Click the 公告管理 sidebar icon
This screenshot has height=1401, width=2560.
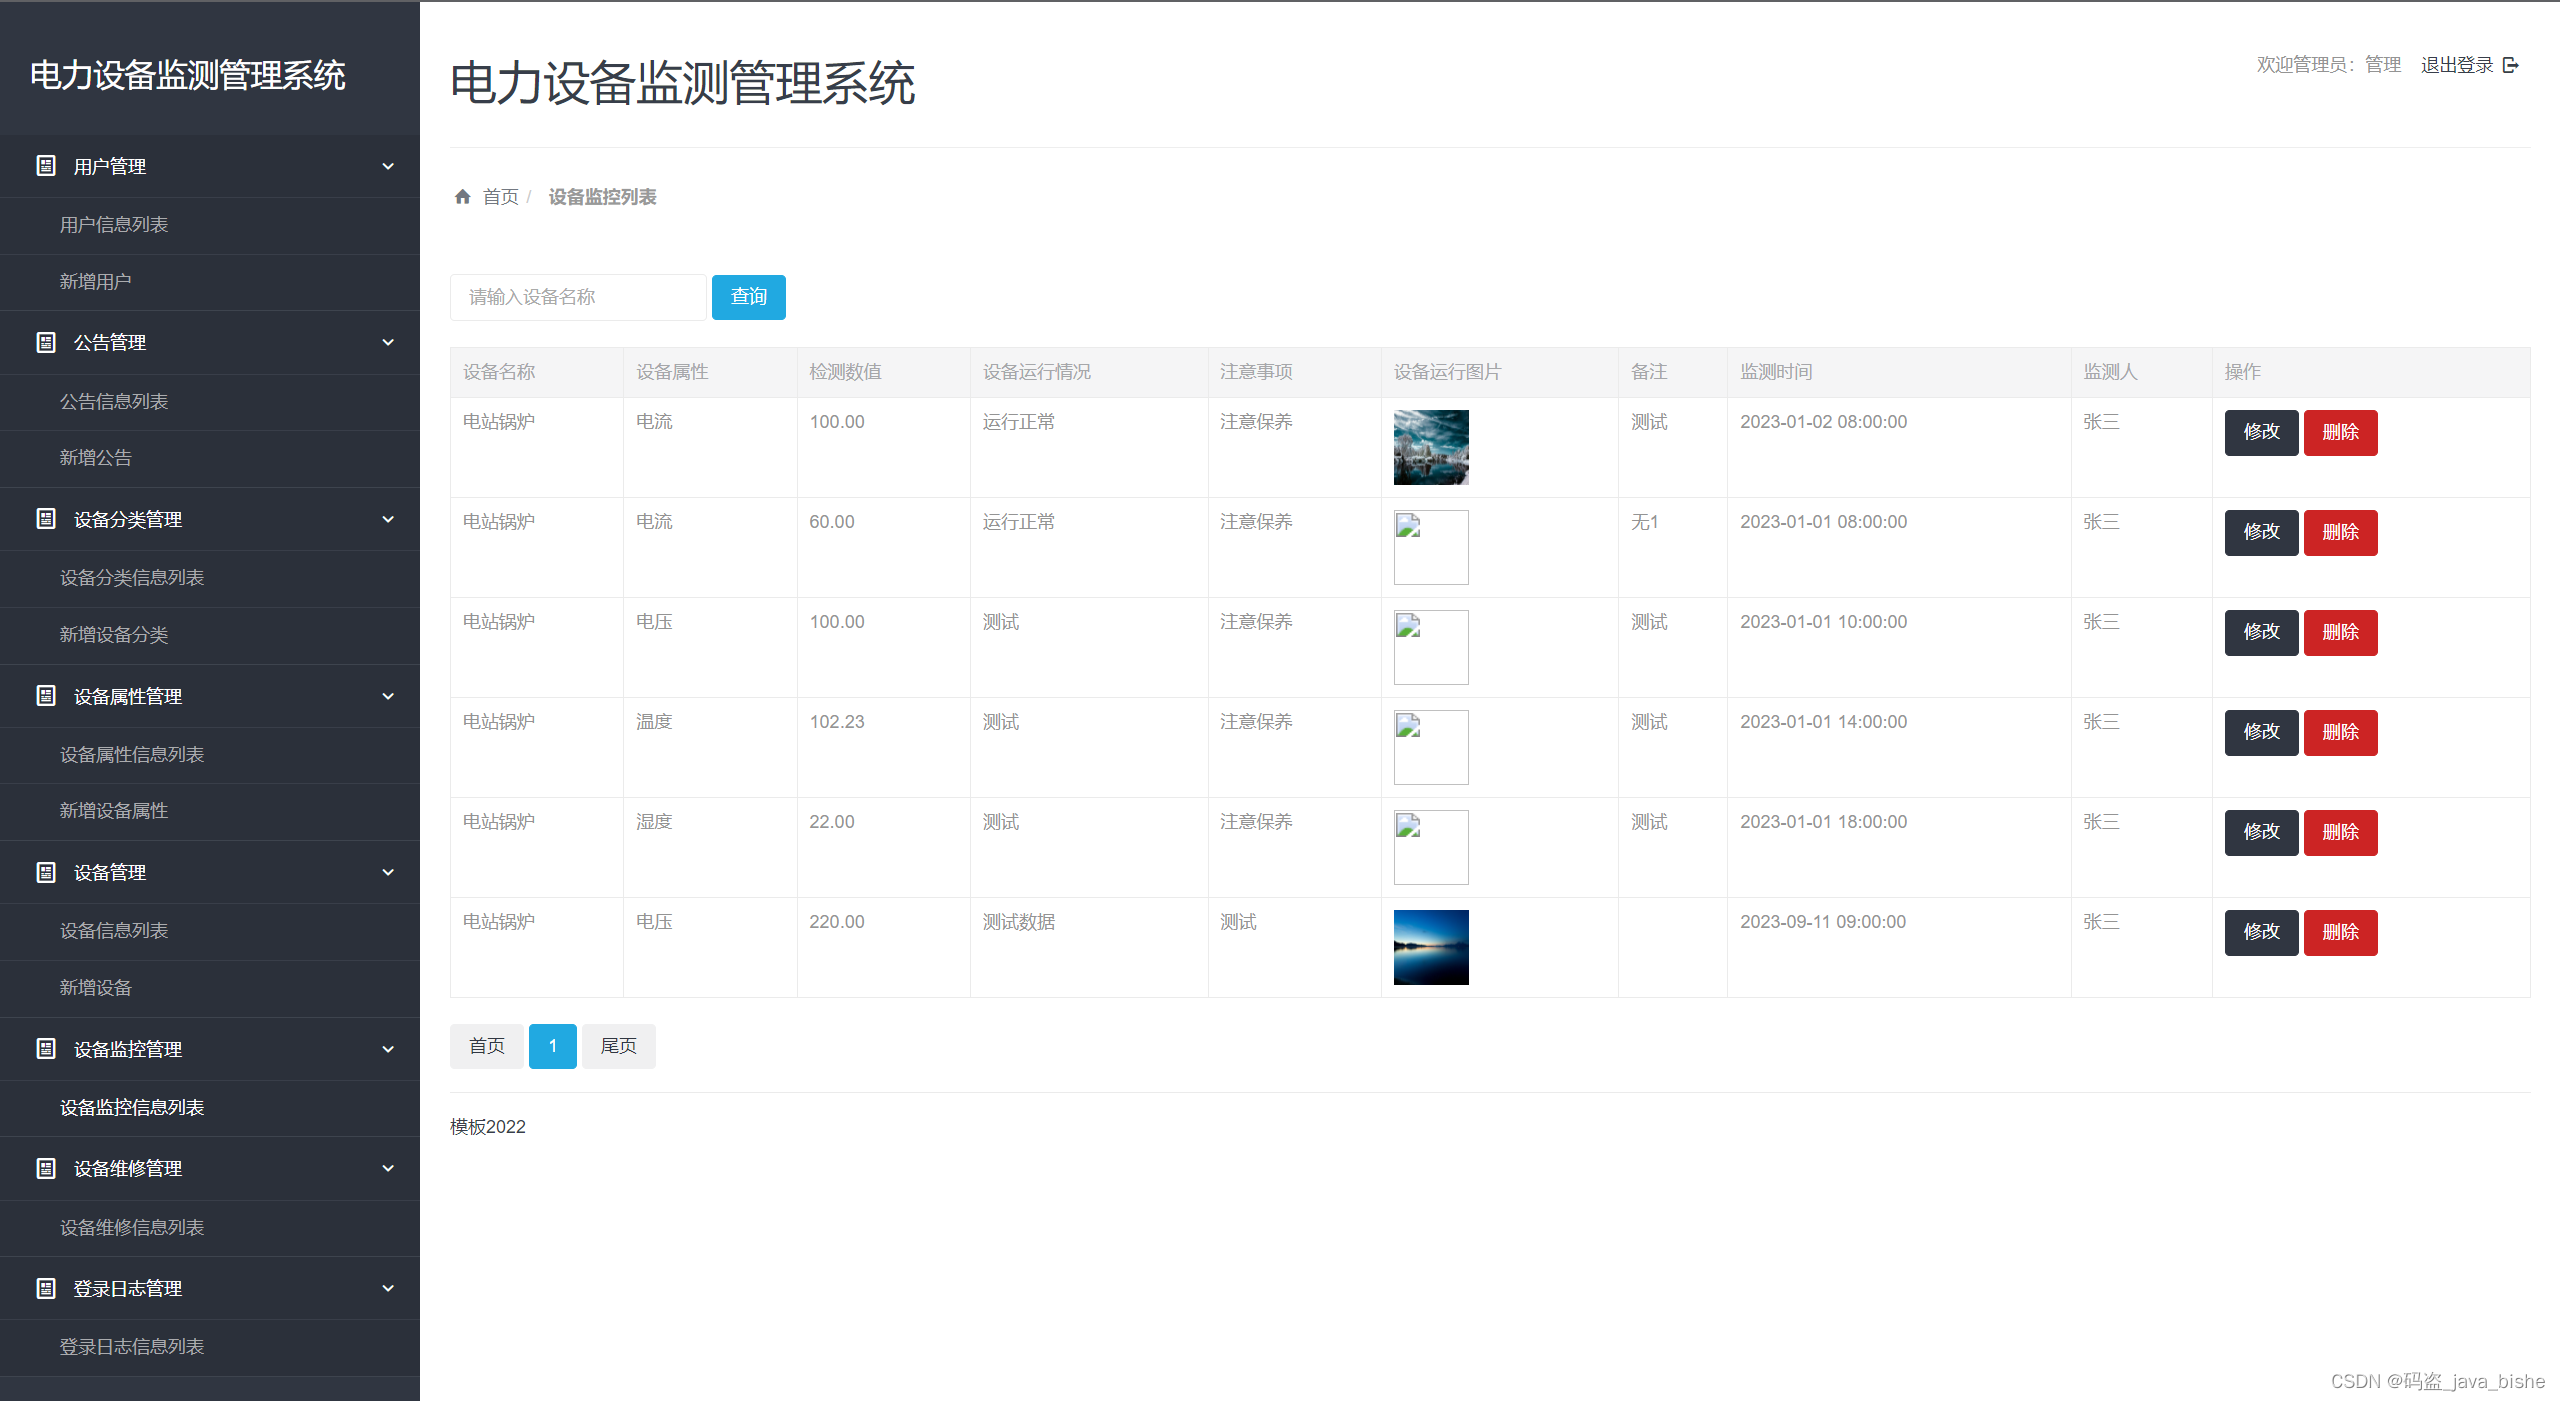click(x=46, y=343)
